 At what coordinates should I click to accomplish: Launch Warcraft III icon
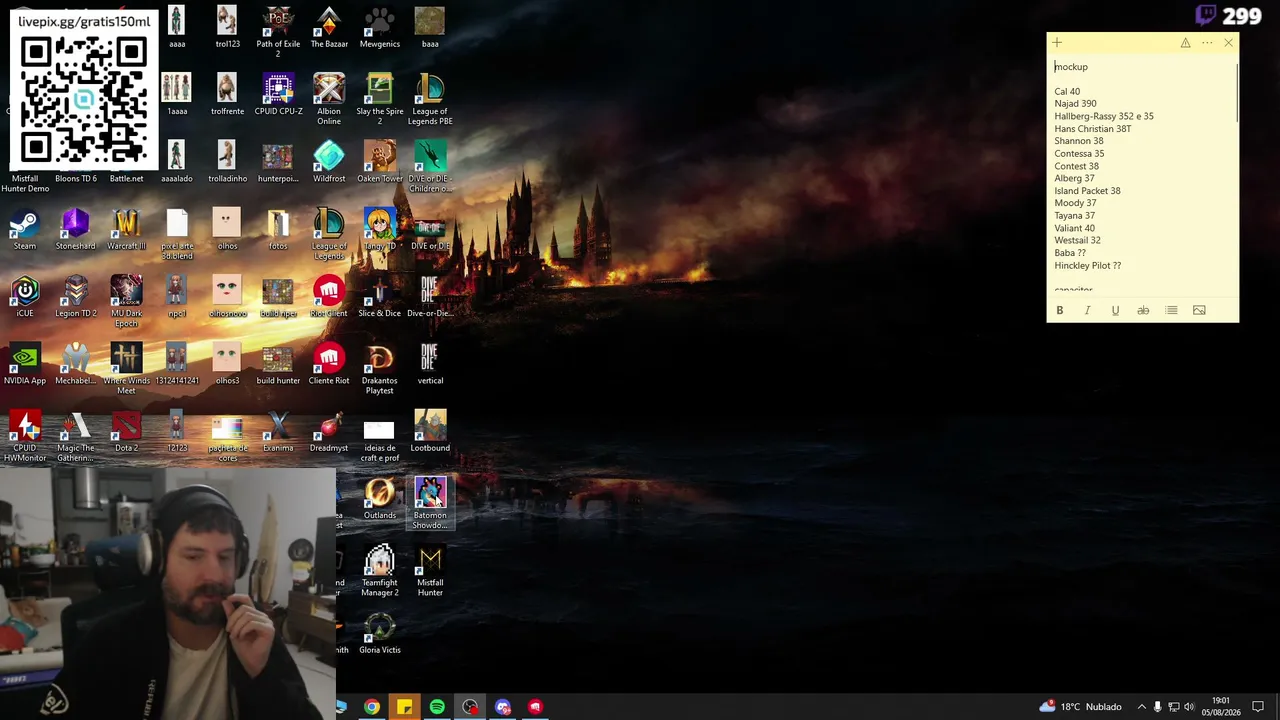coord(126,229)
